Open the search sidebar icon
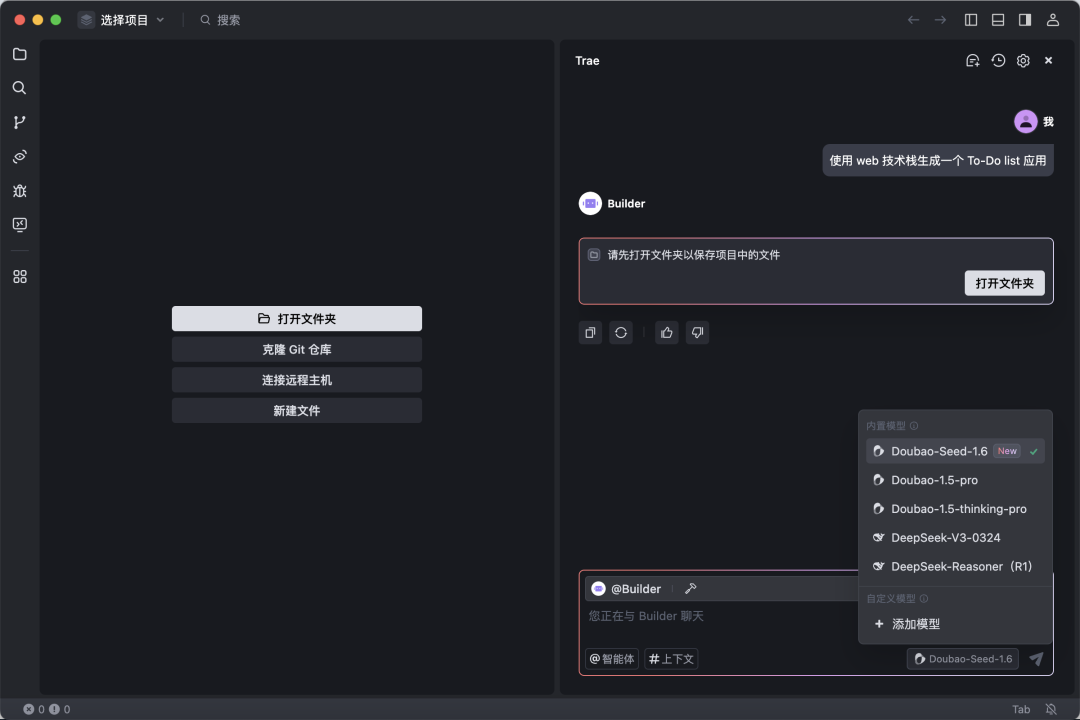Viewport: 1080px width, 720px height. pyautogui.click(x=19, y=88)
